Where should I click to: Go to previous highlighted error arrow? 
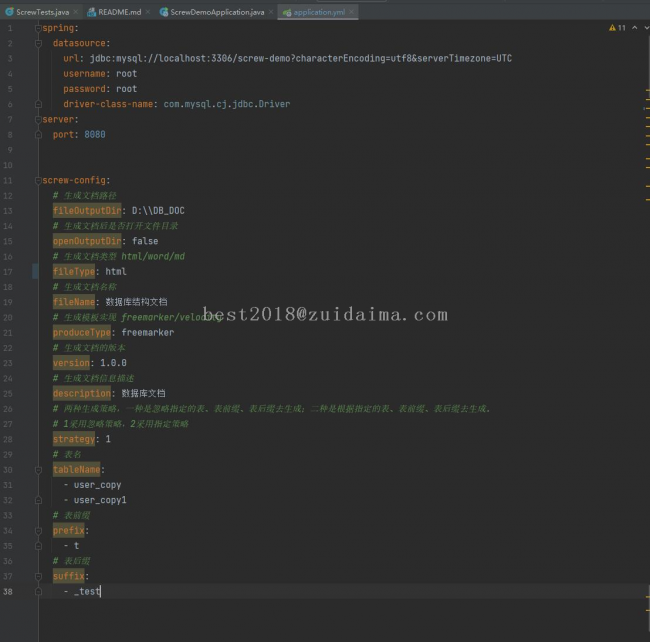pos(633,28)
